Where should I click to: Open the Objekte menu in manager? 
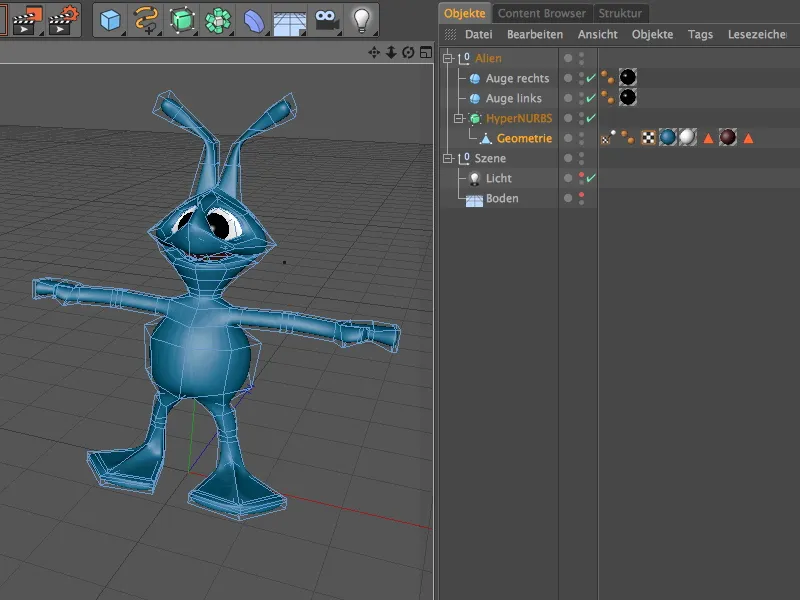652,34
